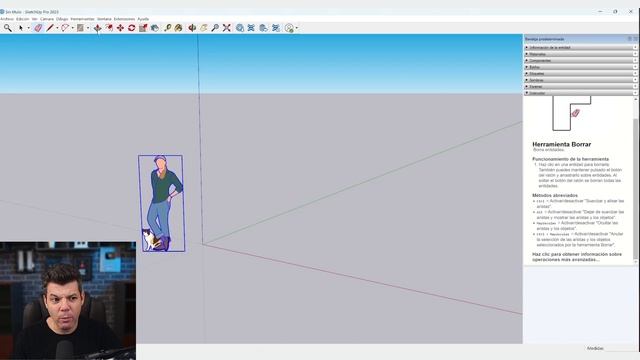This screenshot has height=360, width=640.
Task: Open the Herramientas menu
Action: point(82,19)
